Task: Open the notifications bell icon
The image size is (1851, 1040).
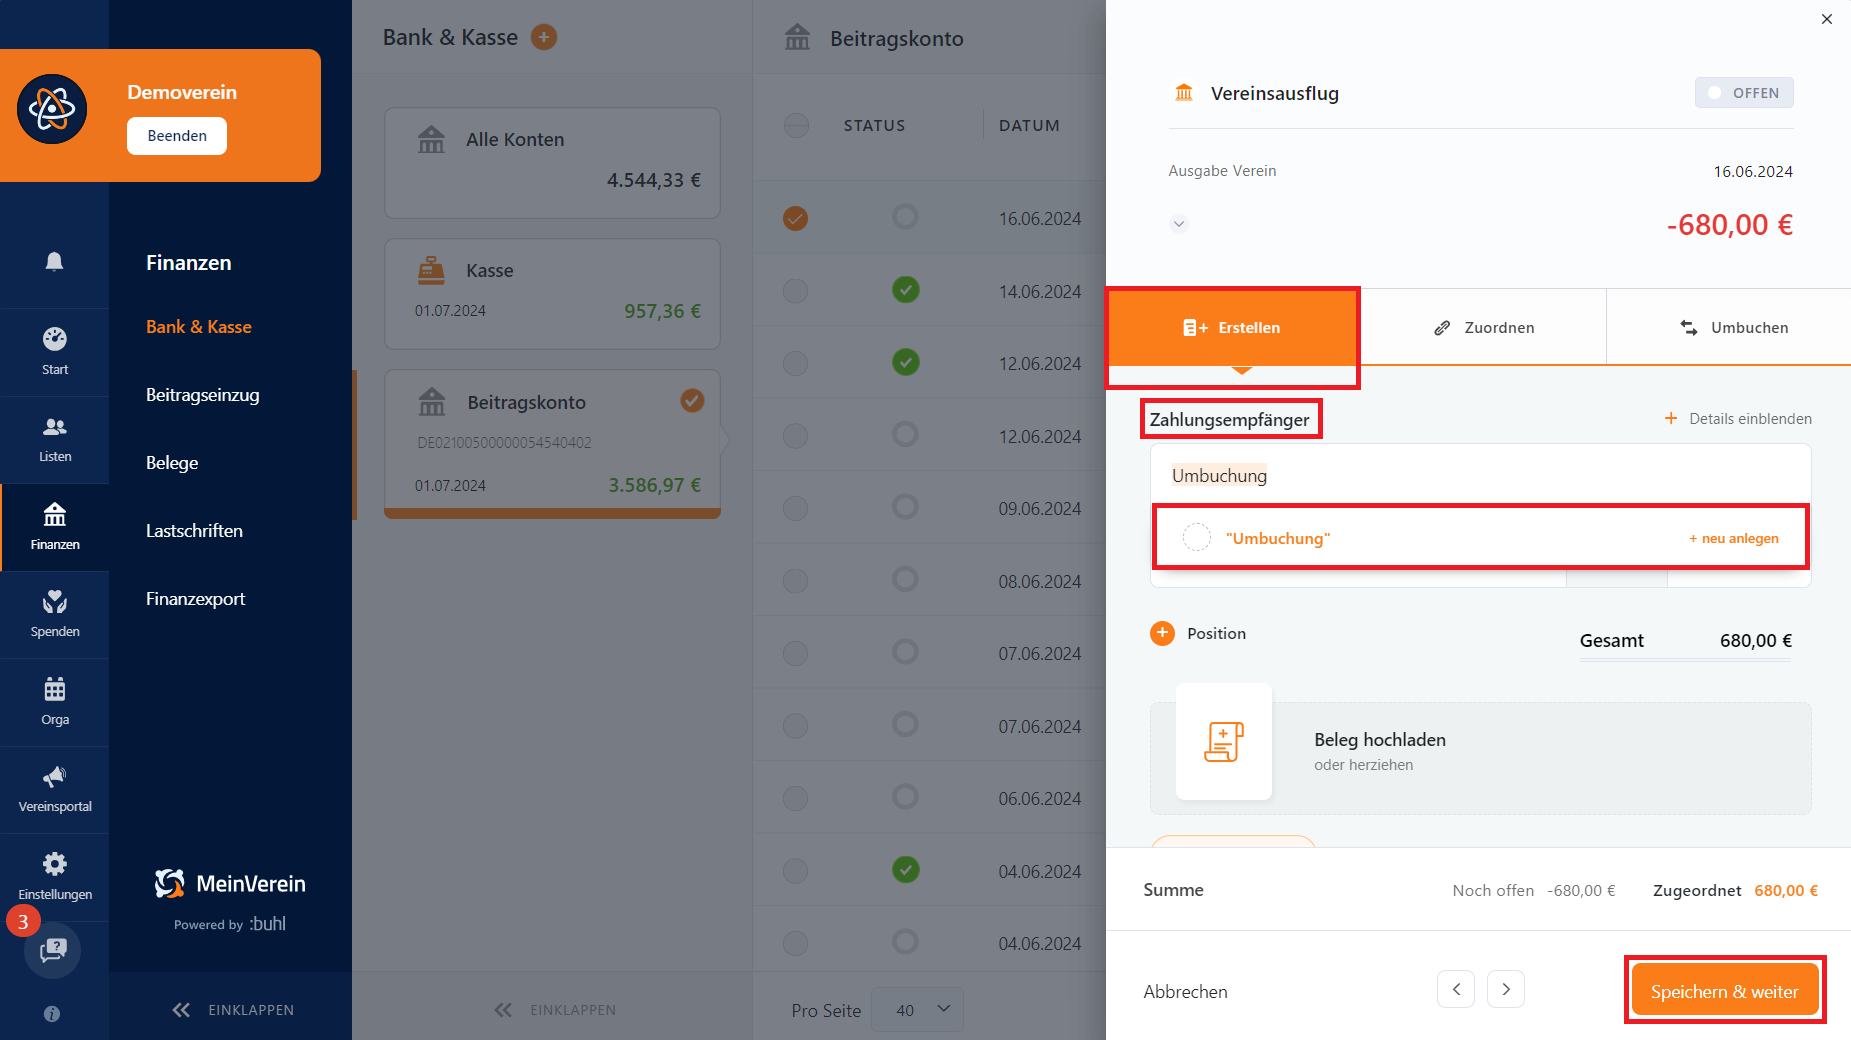Action: pyautogui.click(x=54, y=261)
